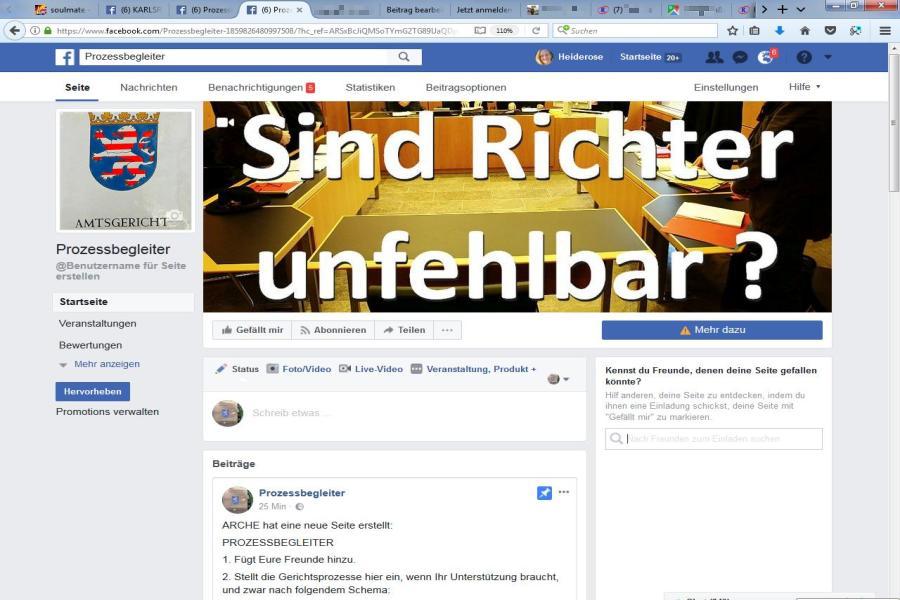Click the friend invite search field
Image resolution: width=900 pixels, height=600 pixels.
click(713, 439)
